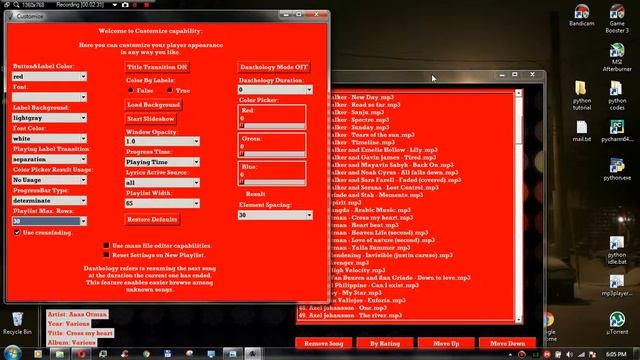Open mail.txt file on desktop
Image resolution: width=640 pixels, height=360 pixels.
point(582,131)
